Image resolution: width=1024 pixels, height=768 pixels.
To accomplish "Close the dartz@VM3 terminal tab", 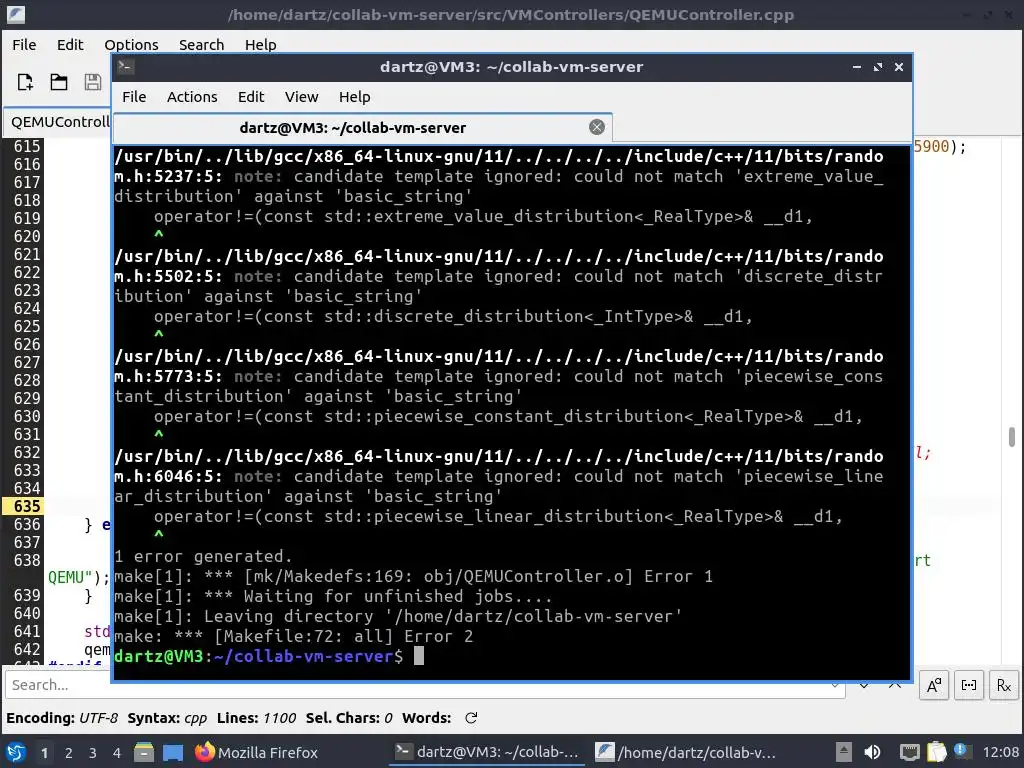I will pyautogui.click(x=596, y=127).
